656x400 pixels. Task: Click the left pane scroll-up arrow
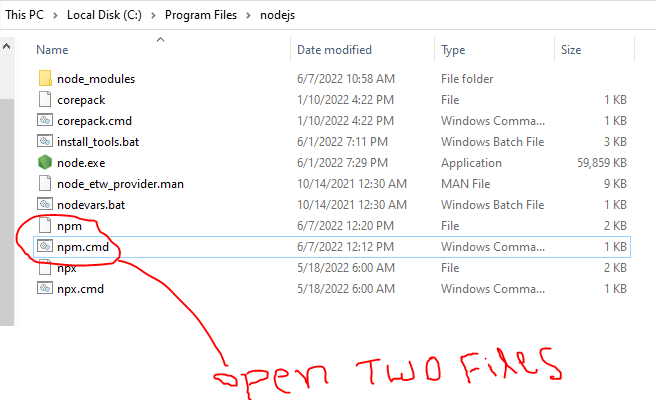click(x=7, y=46)
